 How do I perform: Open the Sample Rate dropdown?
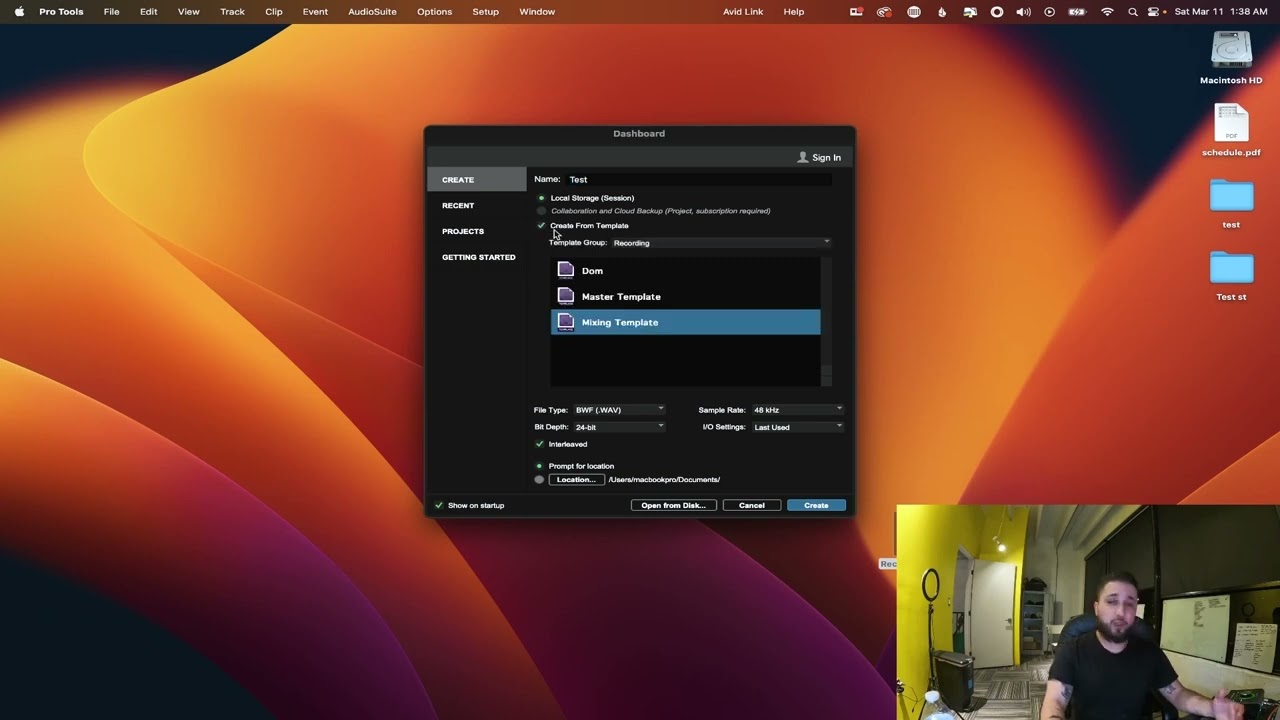(798, 410)
